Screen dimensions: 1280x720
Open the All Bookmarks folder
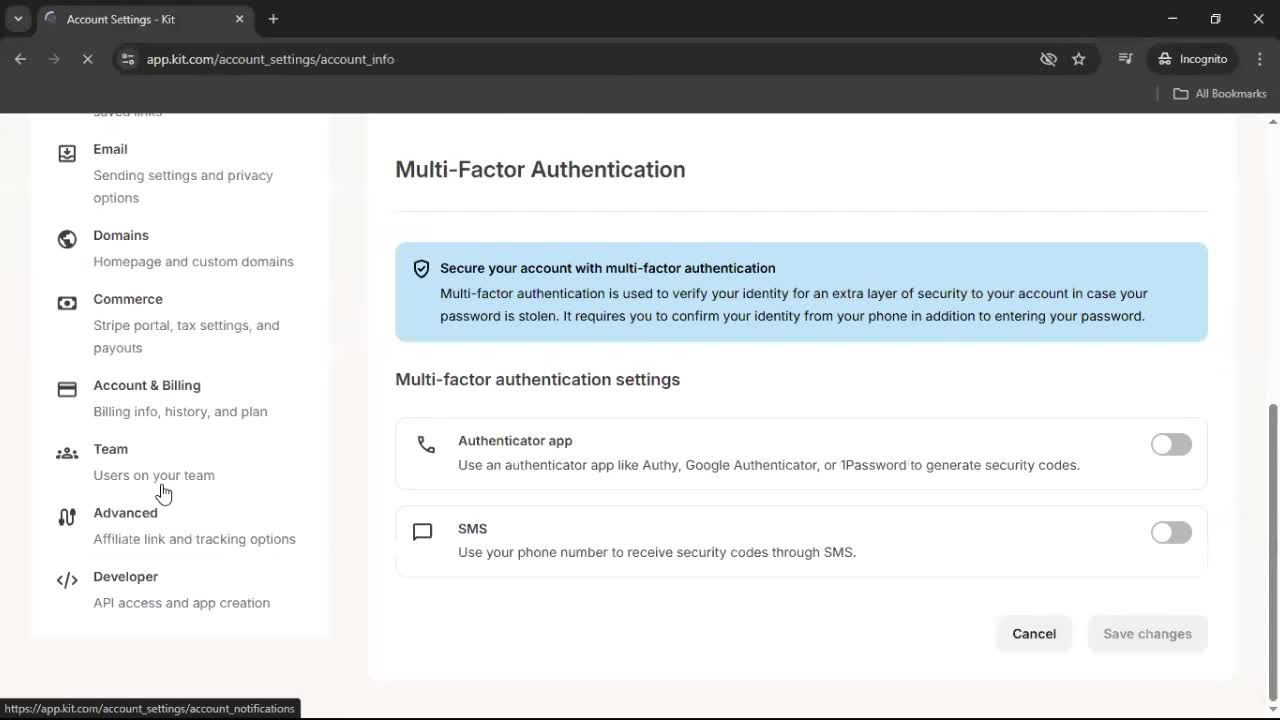pyautogui.click(x=1219, y=93)
